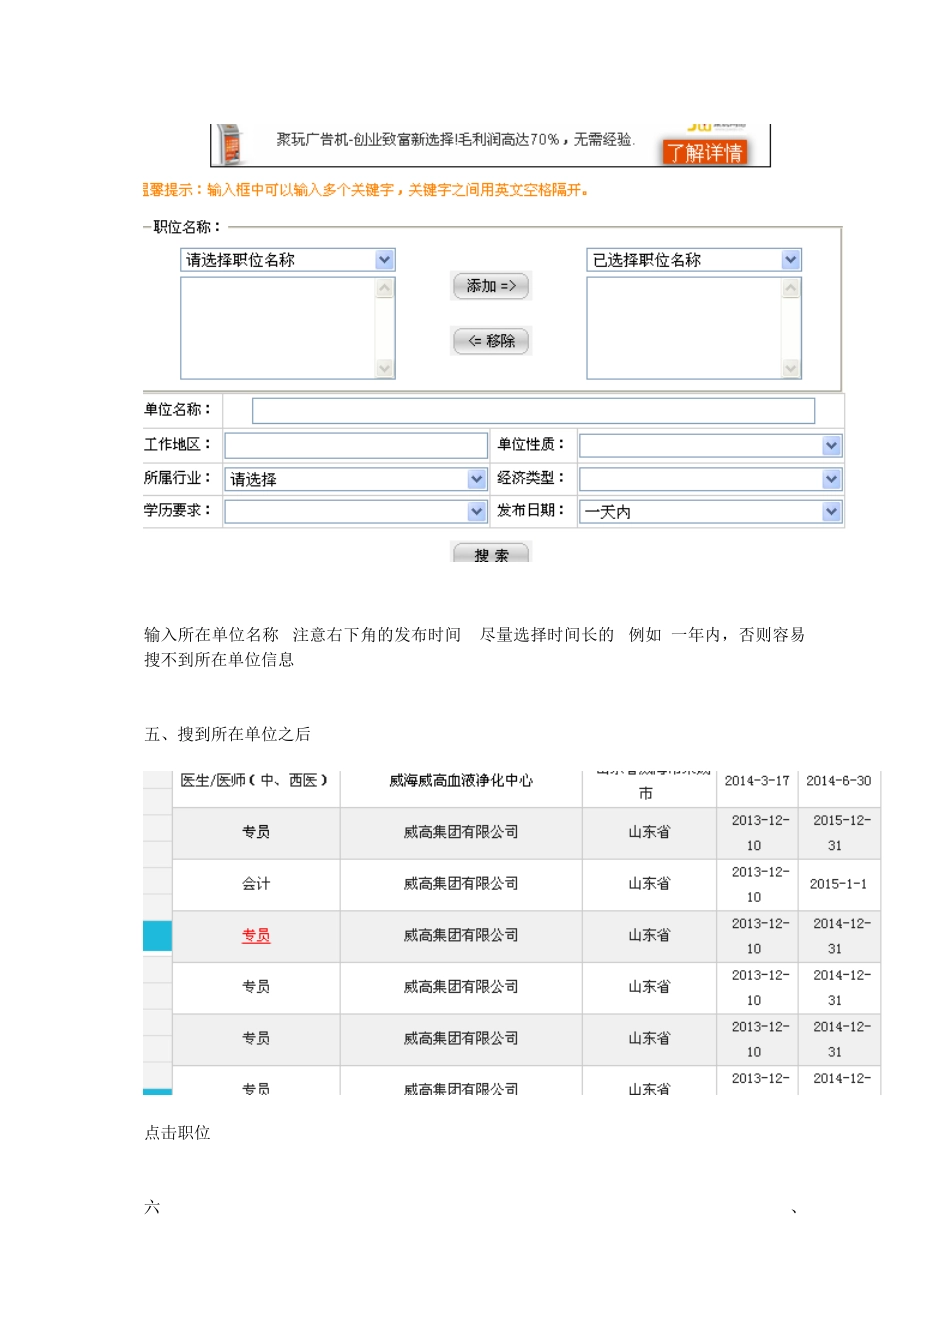Click the 会计 job title cell

coord(256,884)
